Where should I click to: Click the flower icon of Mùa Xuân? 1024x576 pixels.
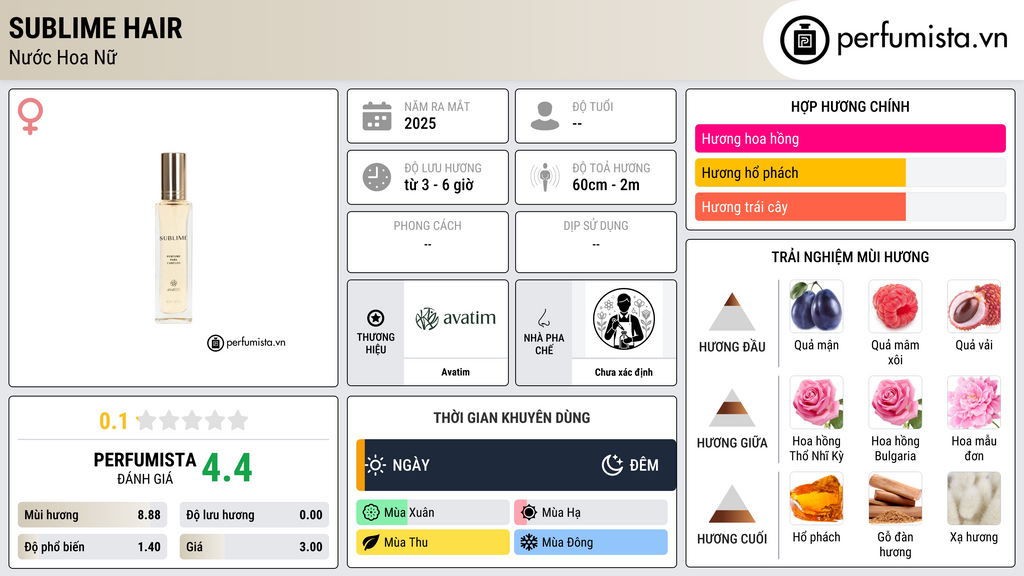pyautogui.click(x=370, y=513)
